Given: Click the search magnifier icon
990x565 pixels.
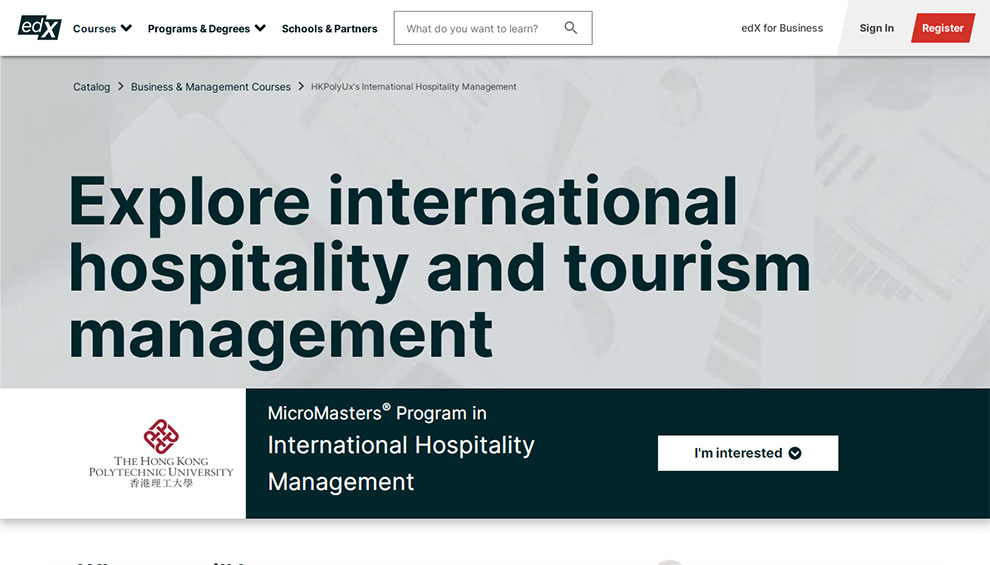Looking at the screenshot, I should (x=571, y=28).
